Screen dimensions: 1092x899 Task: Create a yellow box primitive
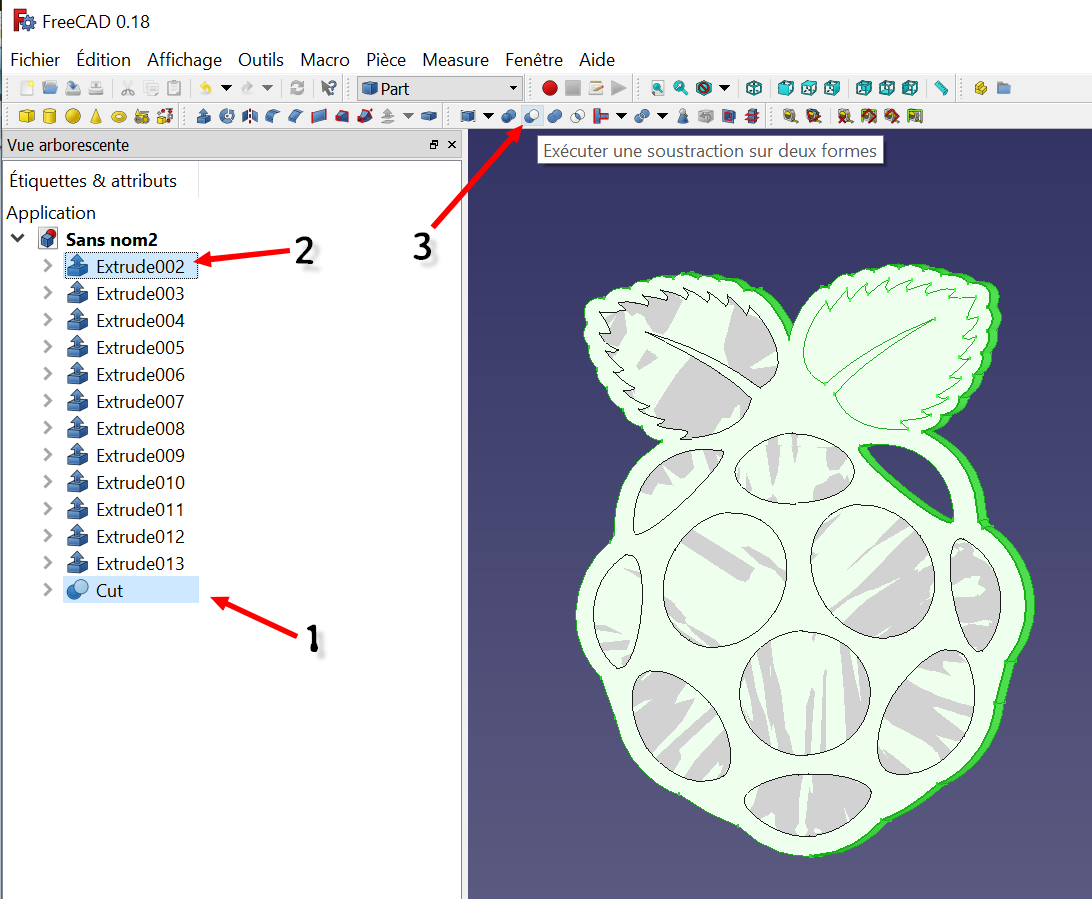coord(26,116)
